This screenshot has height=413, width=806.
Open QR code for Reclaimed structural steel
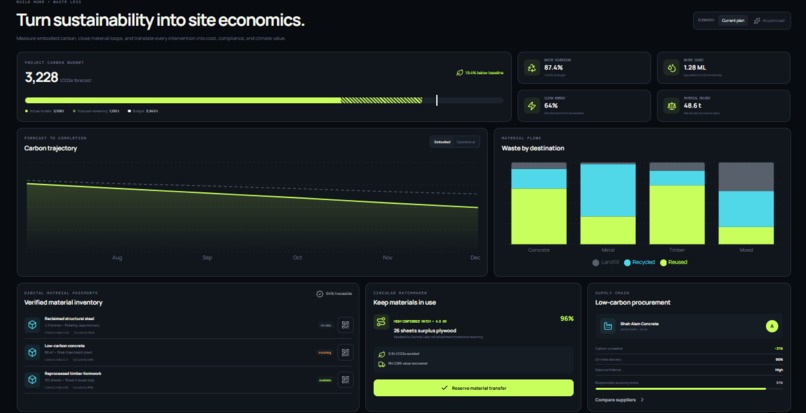(x=345, y=325)
